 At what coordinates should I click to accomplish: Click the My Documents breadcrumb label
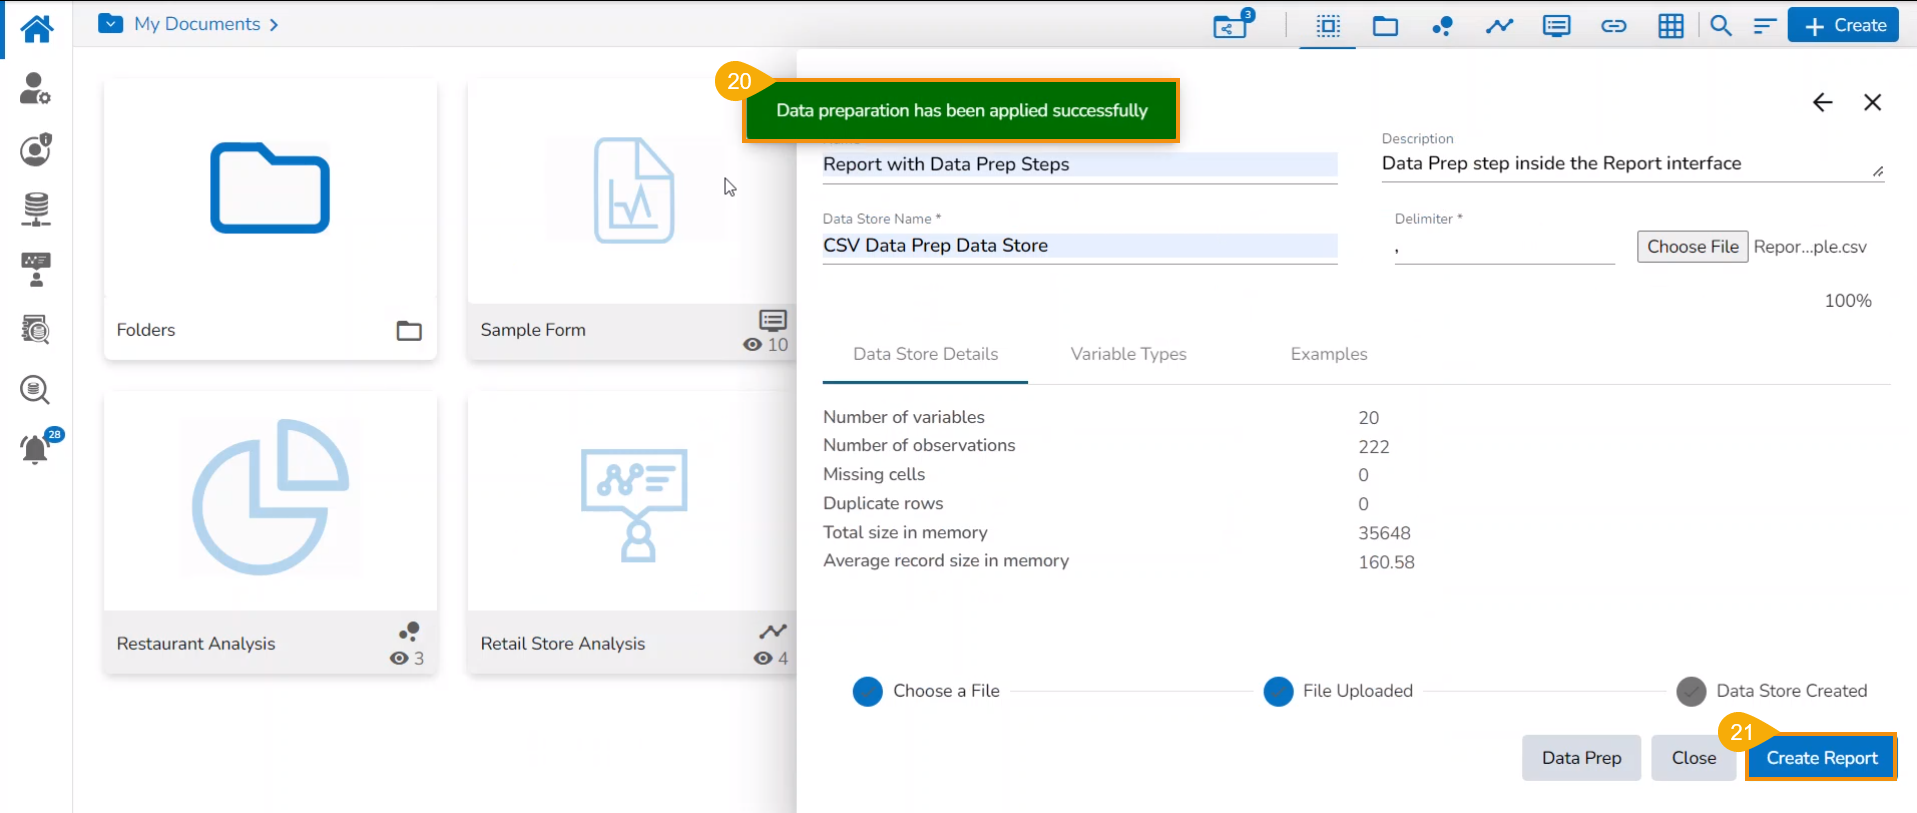197,24
